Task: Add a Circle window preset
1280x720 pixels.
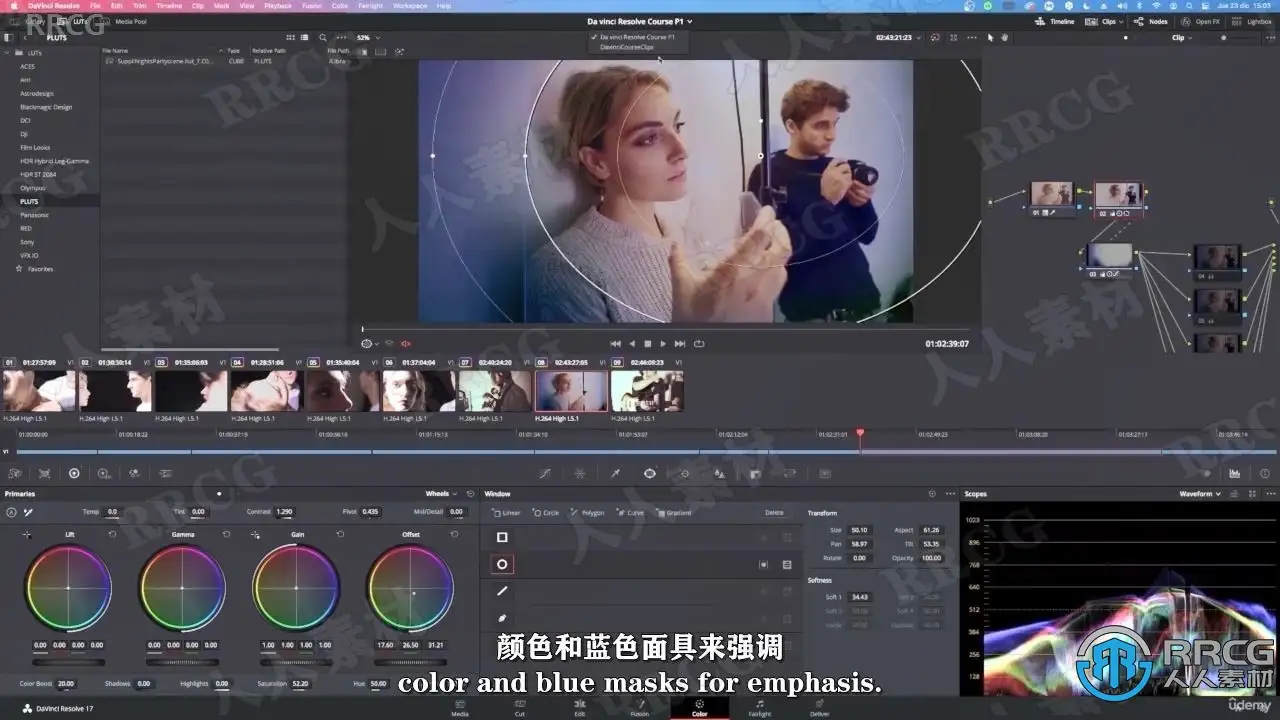Action: 547,512
